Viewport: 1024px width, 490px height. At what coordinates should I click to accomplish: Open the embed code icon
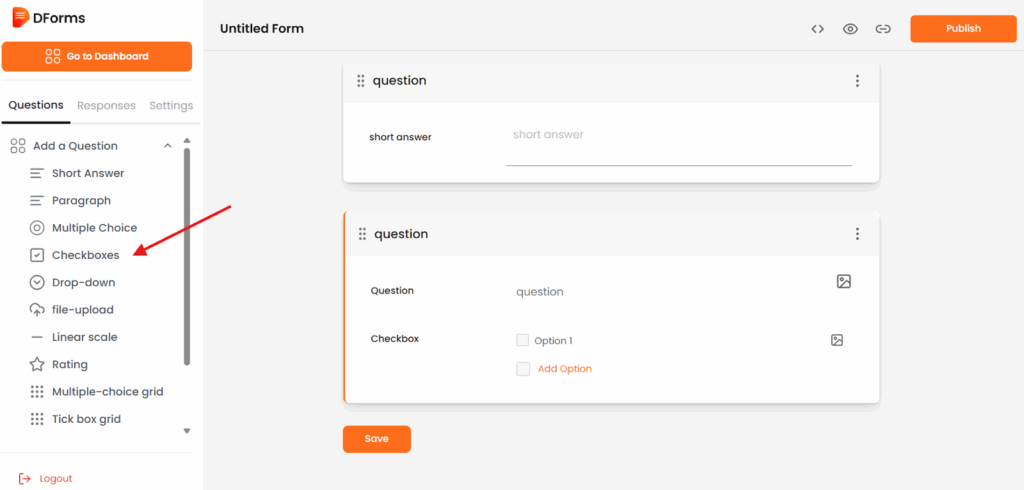coord(818,29)
